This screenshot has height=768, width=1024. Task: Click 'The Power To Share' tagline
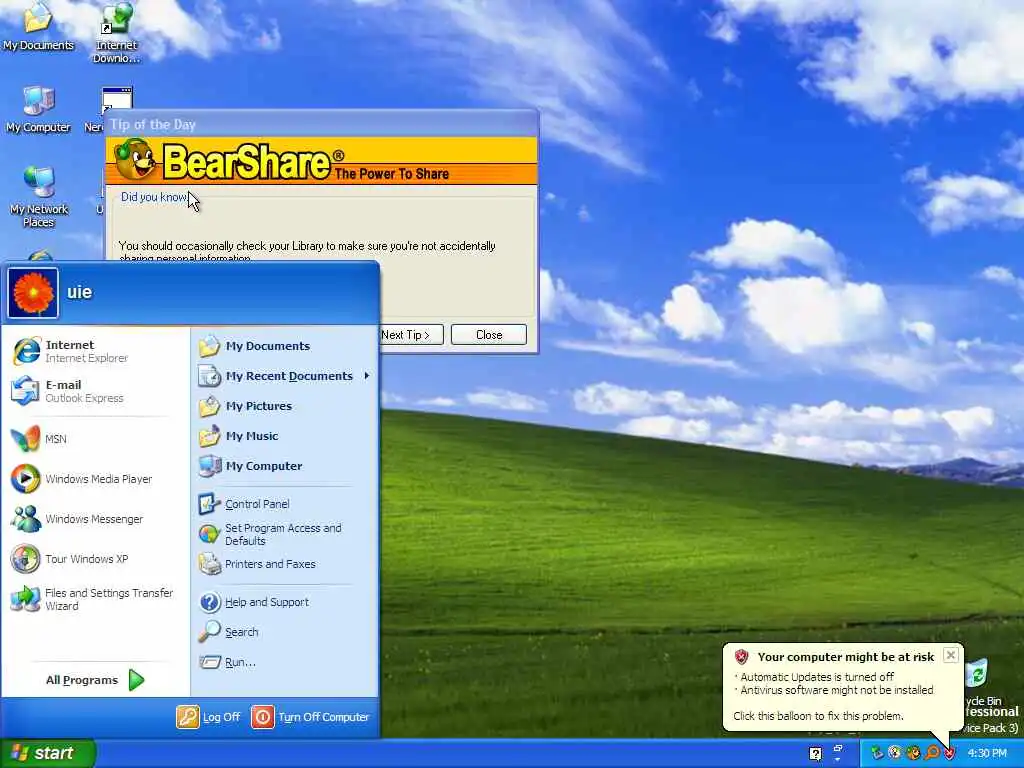pos(392,174)
